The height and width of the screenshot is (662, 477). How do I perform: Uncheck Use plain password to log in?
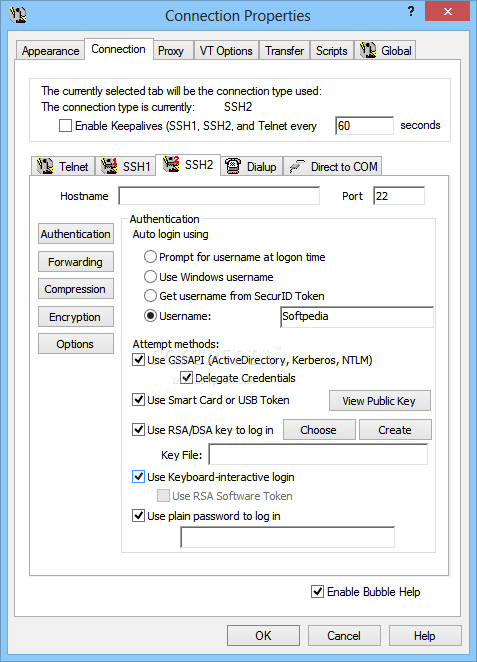[x=138, y=515]
